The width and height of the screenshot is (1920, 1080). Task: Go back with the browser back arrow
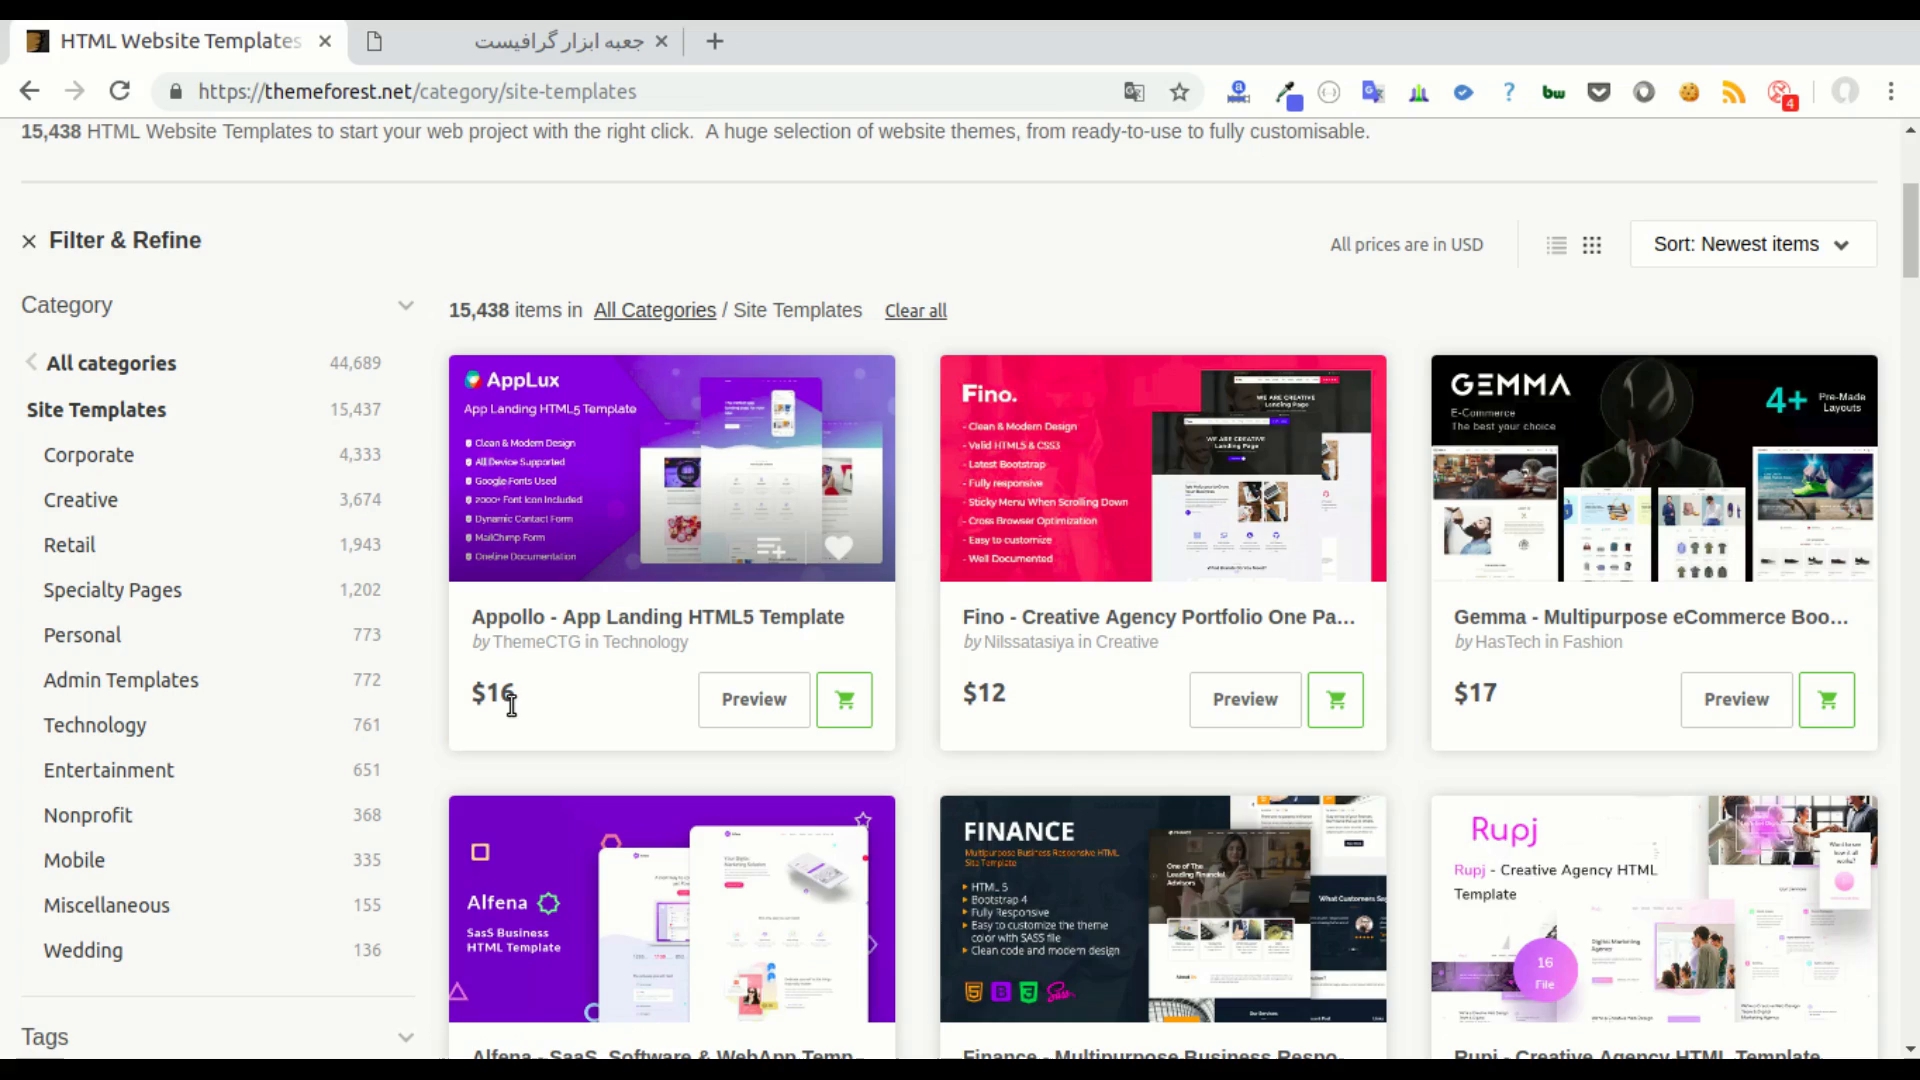click(29, 91)
